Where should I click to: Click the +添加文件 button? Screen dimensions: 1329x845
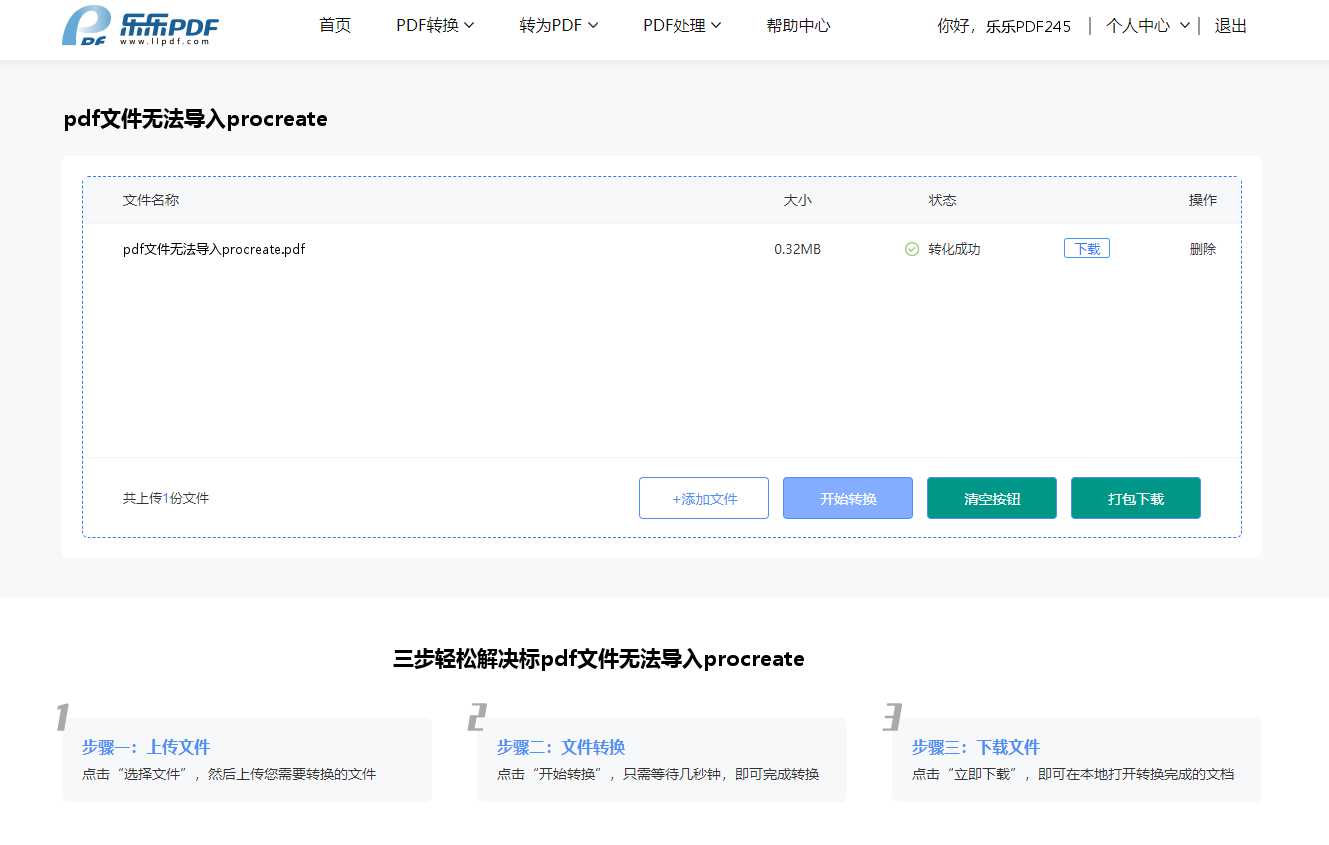pos(704,498)
